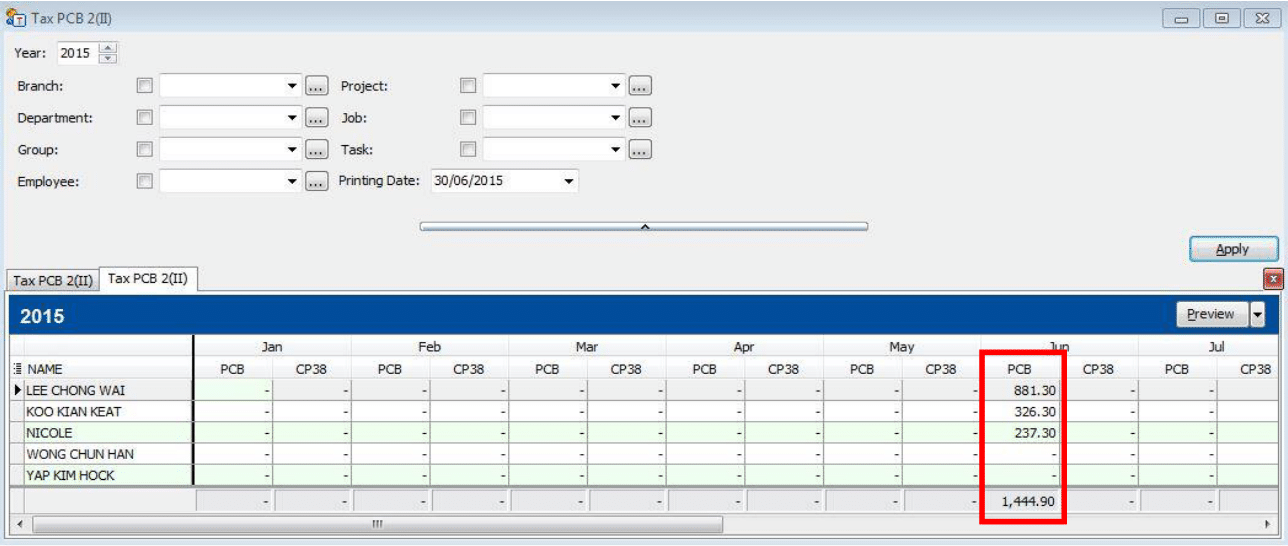Click the Project browse (...) button
The image size is (1288, 546).
point(641,86)
